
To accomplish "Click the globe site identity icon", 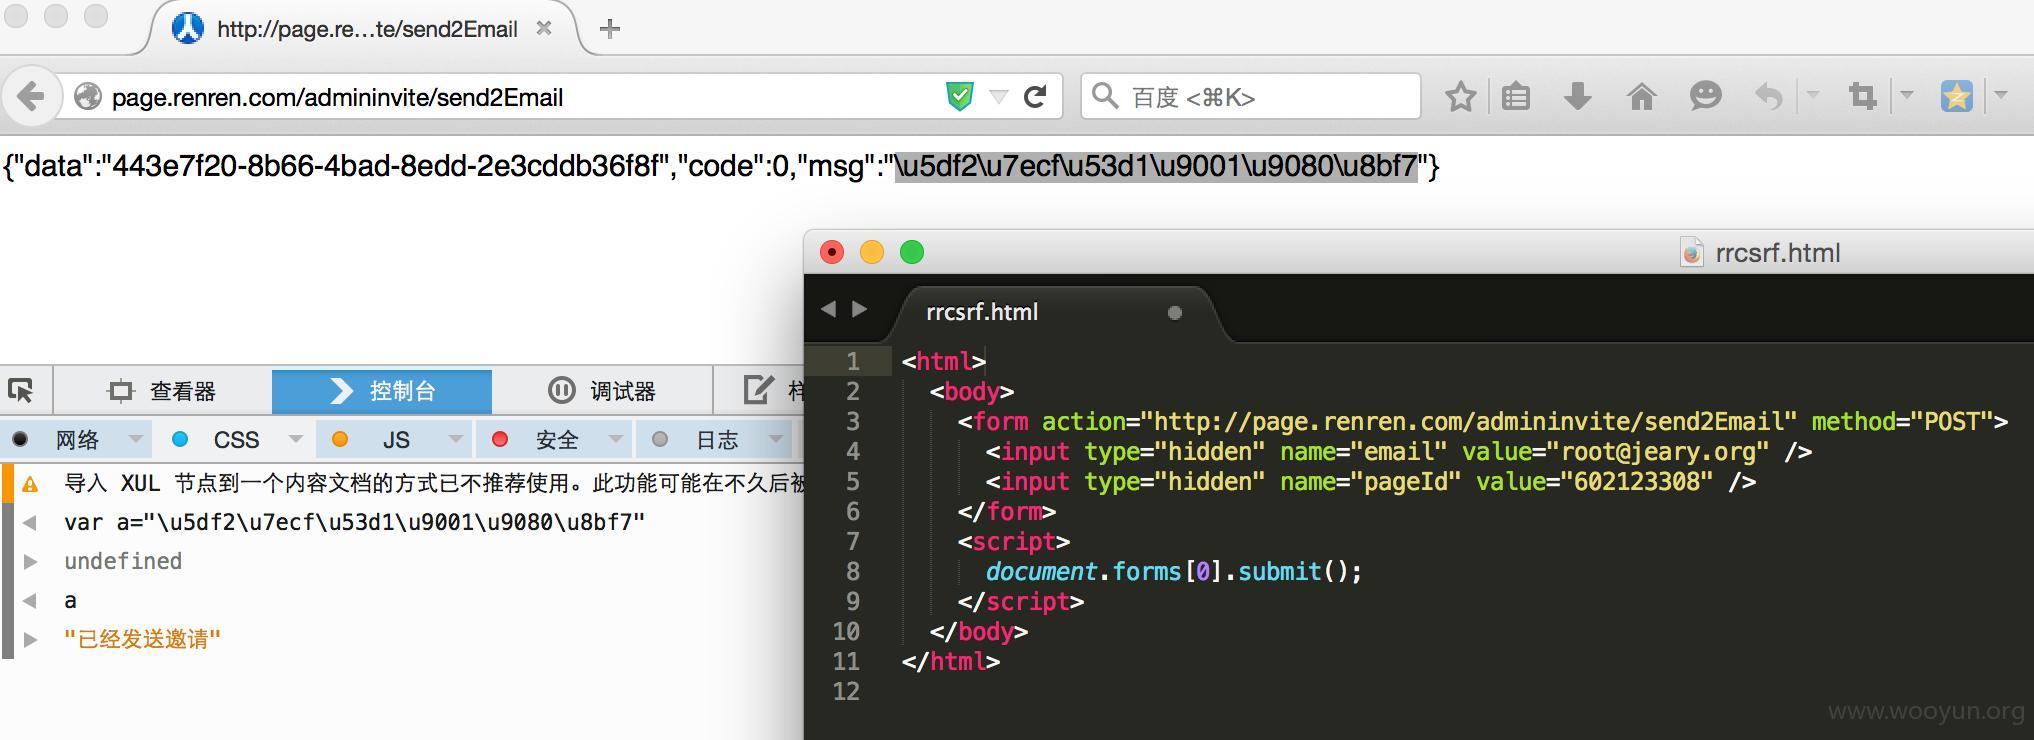I will (88, 97).
